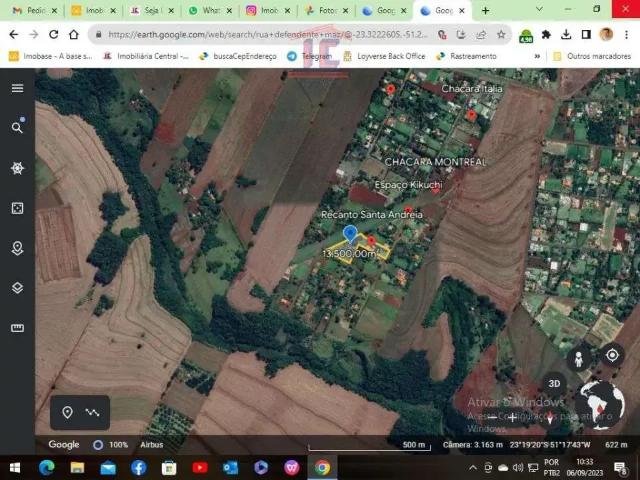Expand hidden bookmarks chevron

click(537, 56)
